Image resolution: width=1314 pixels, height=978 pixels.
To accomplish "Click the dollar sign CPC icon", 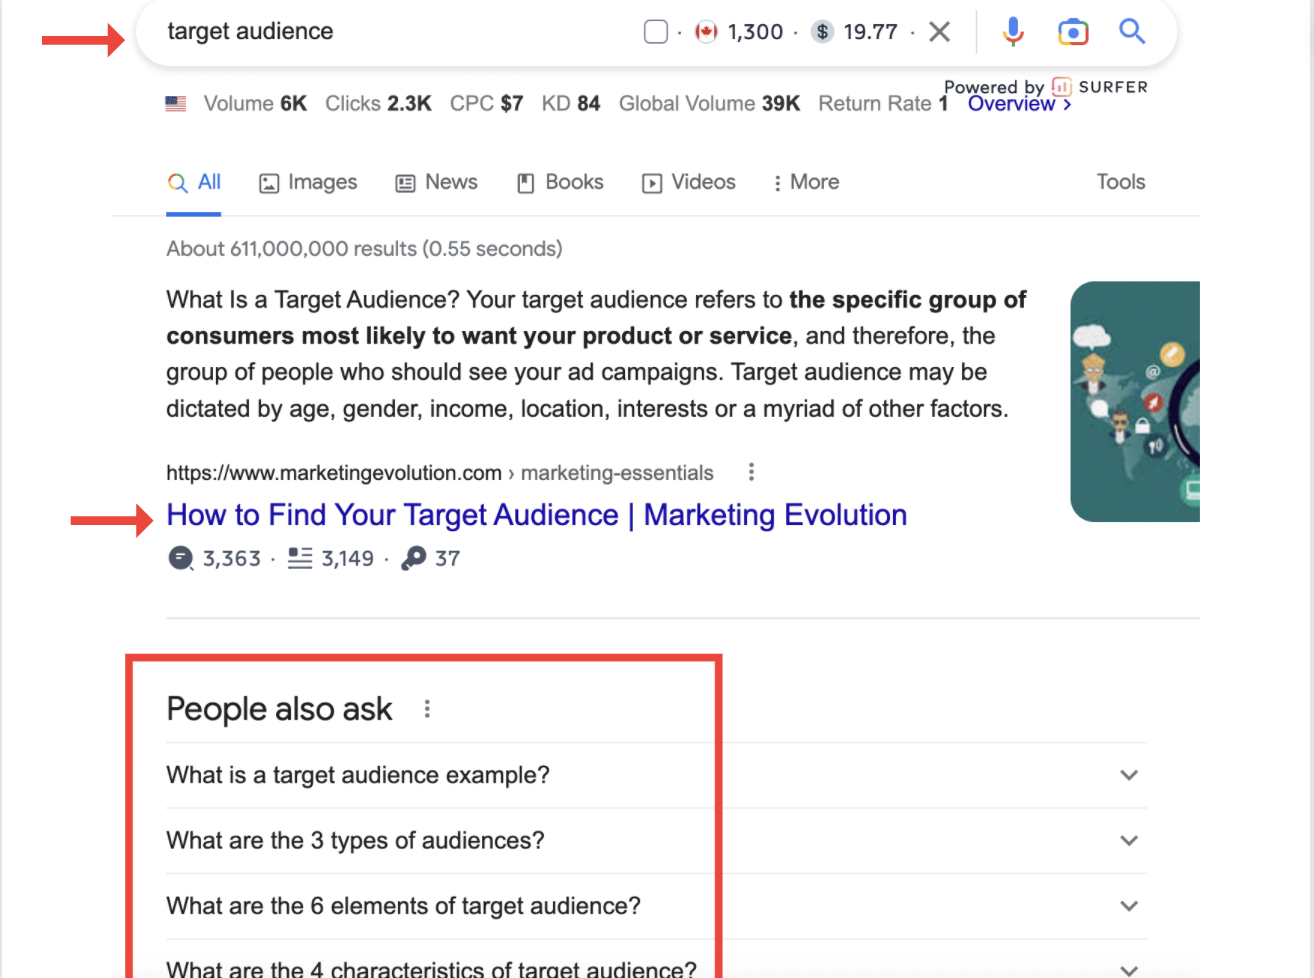I will tap(822, 32).
